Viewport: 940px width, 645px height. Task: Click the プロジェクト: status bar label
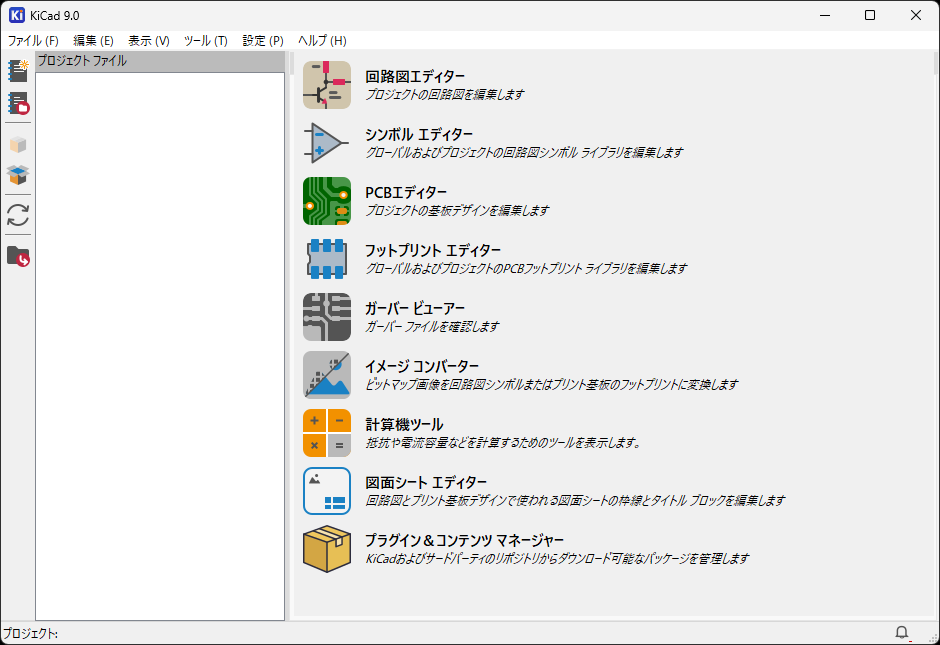click(x=31, y=634)
